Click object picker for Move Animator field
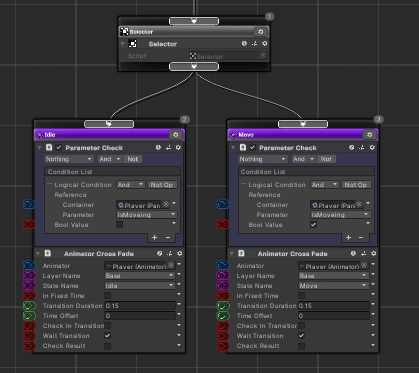This screenshot has height=373, width=419. pos(364,265)
